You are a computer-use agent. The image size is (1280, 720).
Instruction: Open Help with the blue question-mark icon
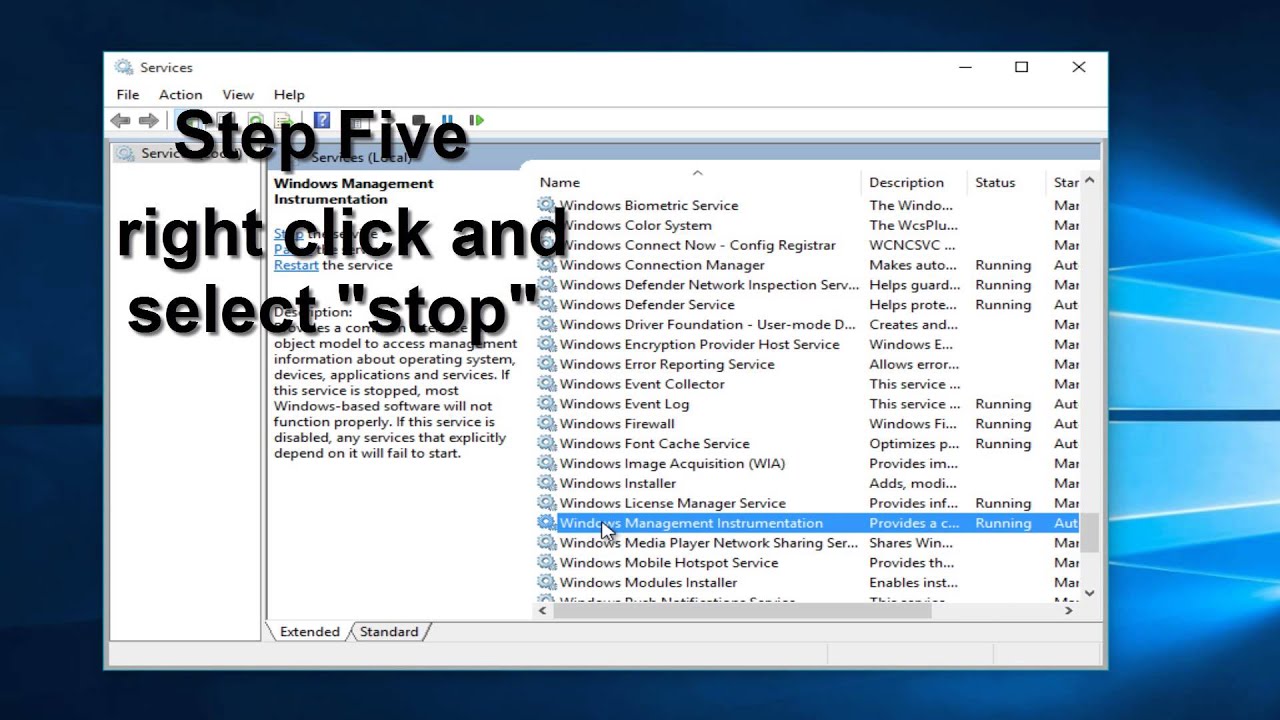click(x=322, y=120)
